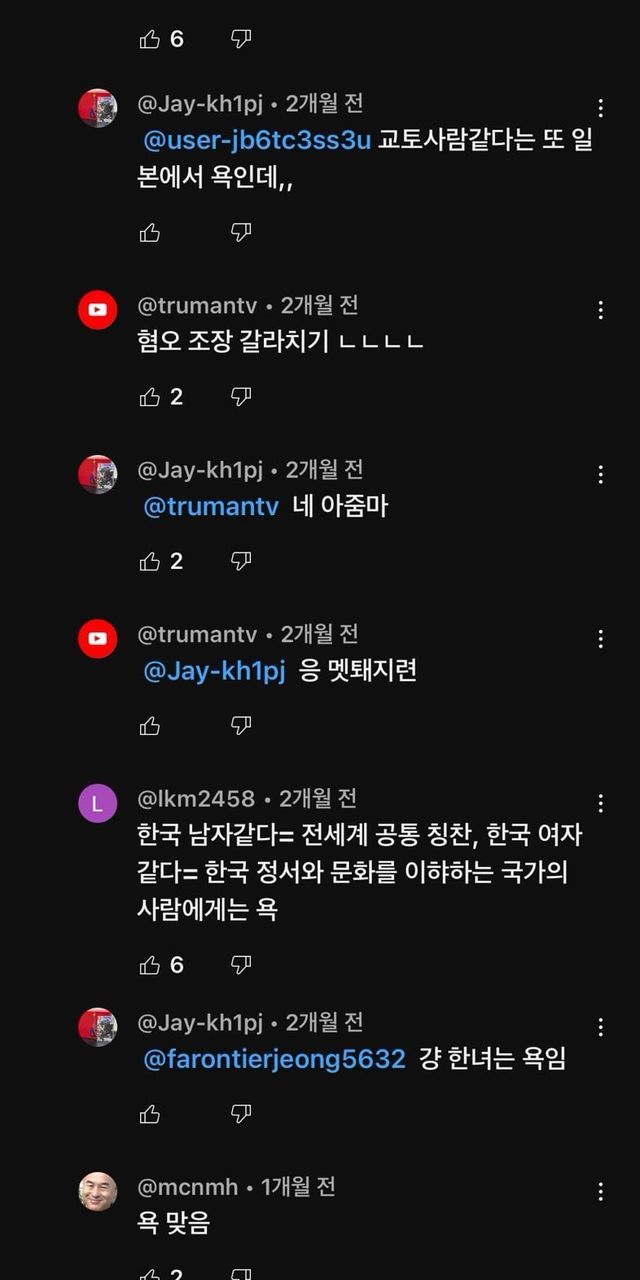
Task: Like the 교토사람같다는 reply by @Jay-kh1pj
Action: pos(150,233)
